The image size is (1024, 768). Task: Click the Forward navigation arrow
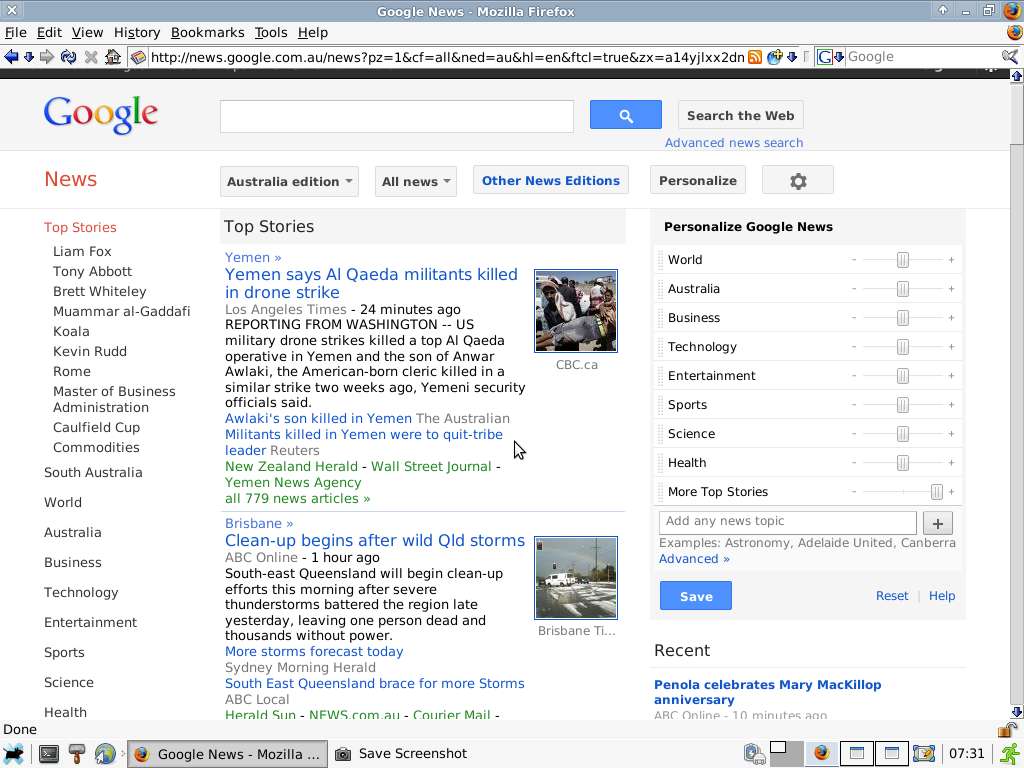pyautogui.click(x=46, y=57)
